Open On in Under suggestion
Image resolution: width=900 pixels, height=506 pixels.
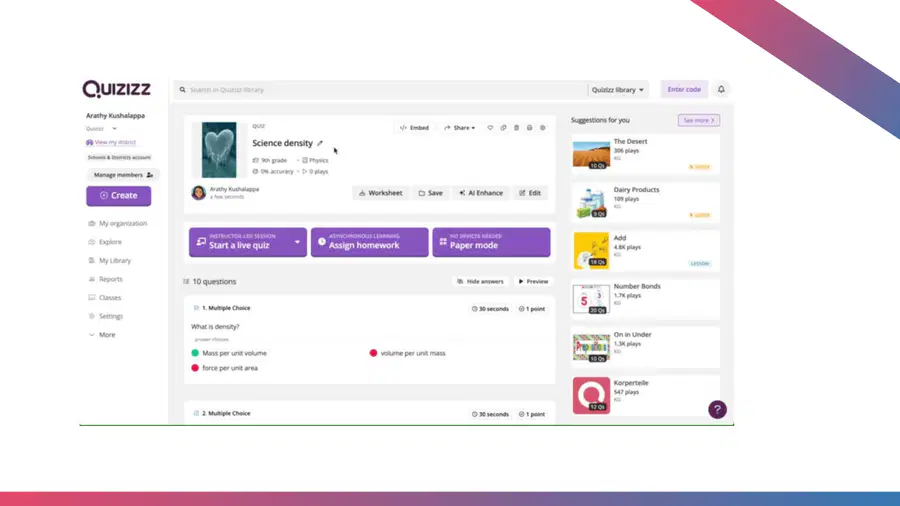(x=645, y=347)
